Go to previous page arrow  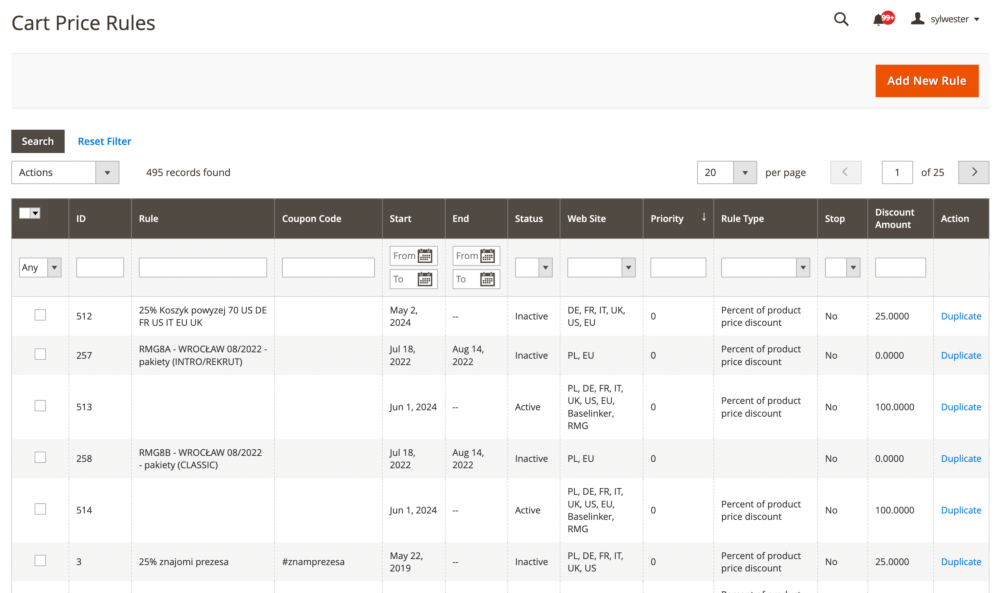[x=845, y=172]
